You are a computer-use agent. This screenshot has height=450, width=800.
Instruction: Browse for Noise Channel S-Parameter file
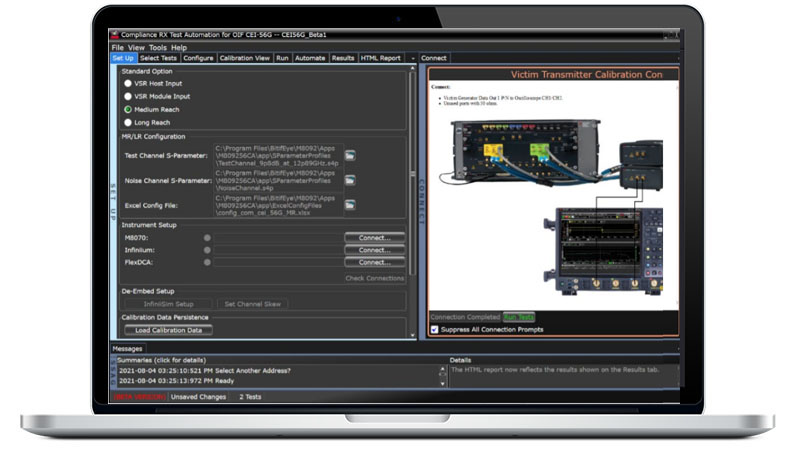350,180
